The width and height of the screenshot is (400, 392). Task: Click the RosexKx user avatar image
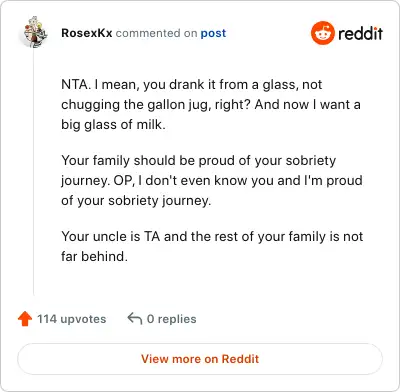34,33
